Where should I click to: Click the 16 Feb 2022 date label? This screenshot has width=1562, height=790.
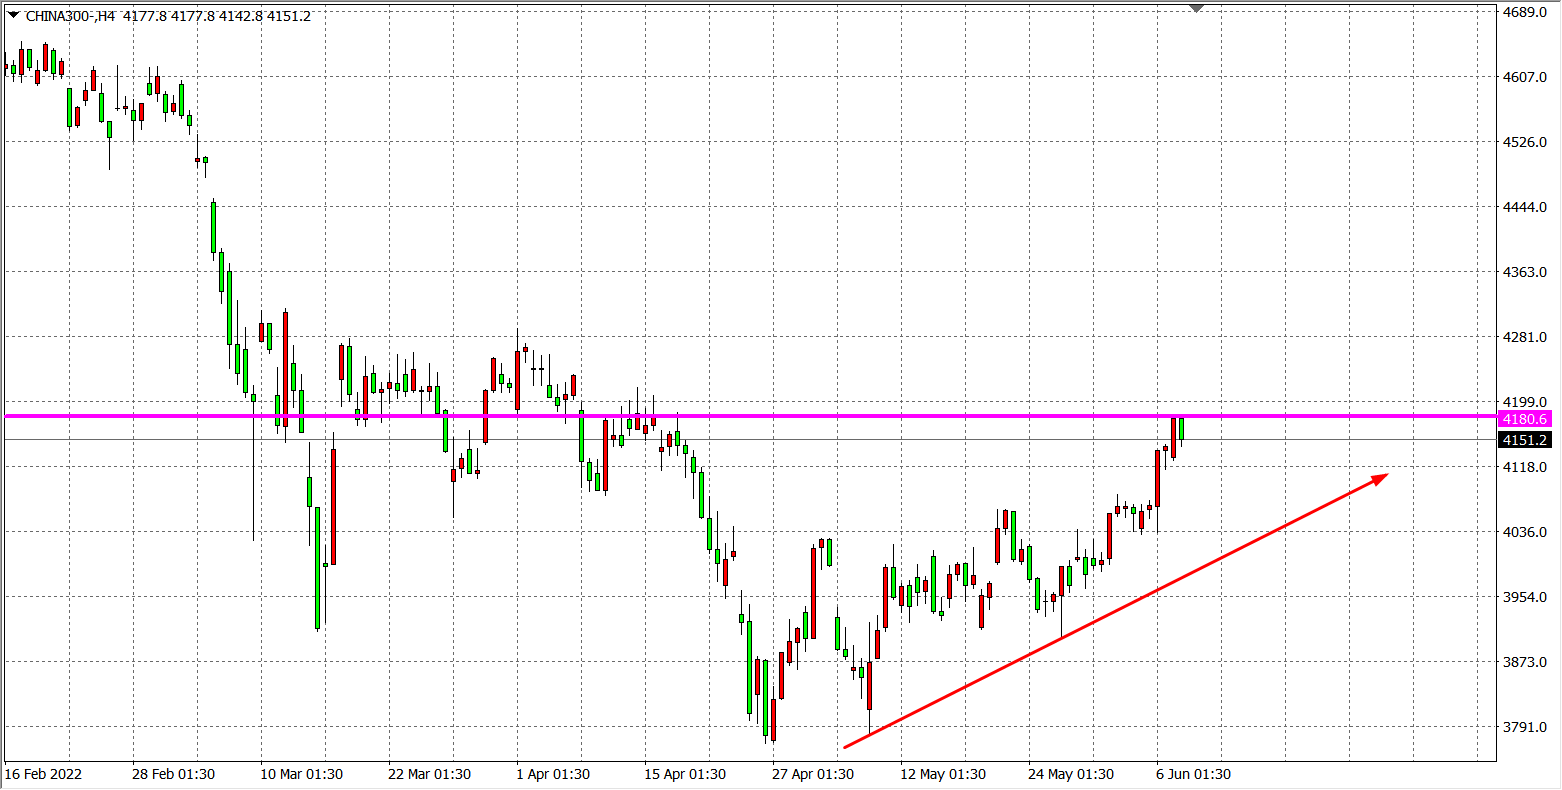[44, 775]
